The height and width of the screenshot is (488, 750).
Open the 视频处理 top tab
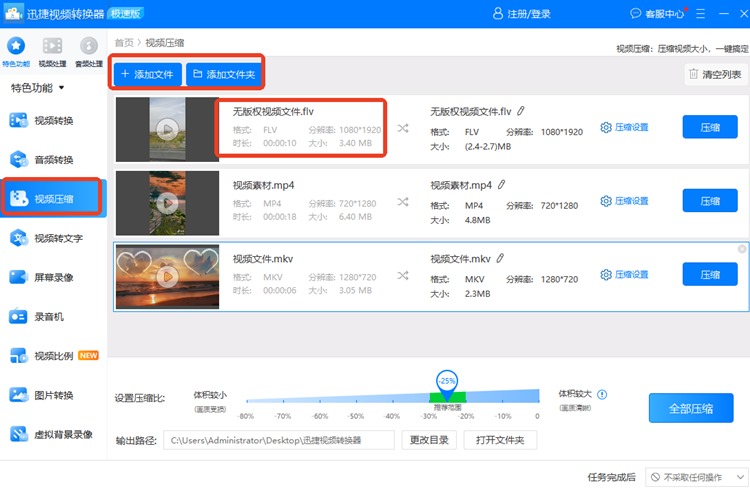52,52
